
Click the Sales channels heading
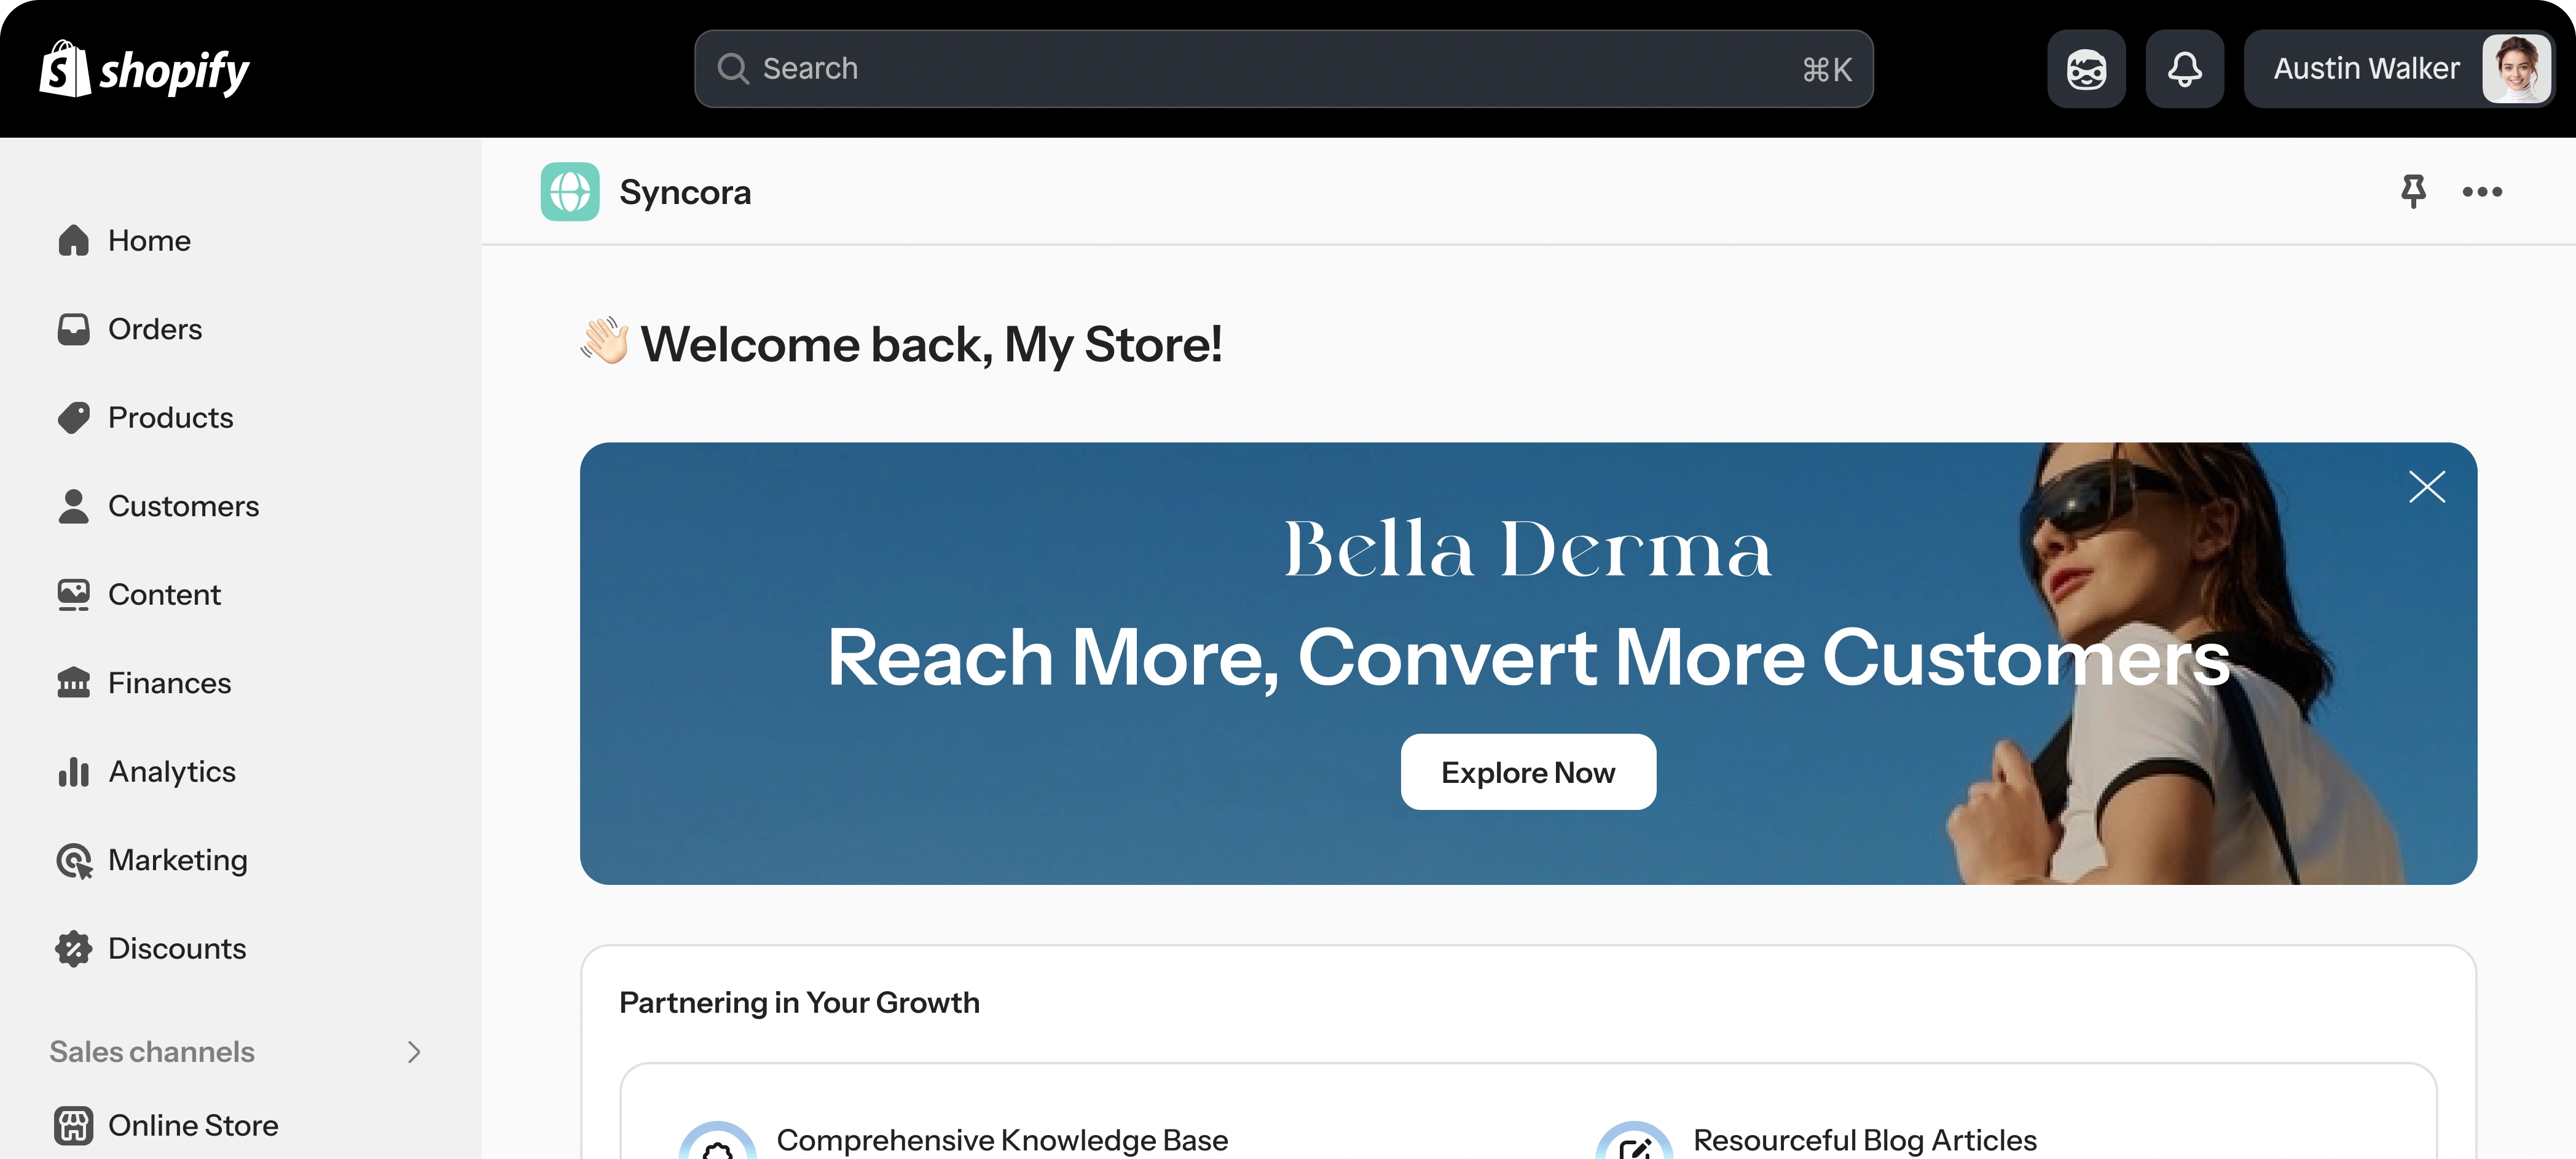point(152,1052)
